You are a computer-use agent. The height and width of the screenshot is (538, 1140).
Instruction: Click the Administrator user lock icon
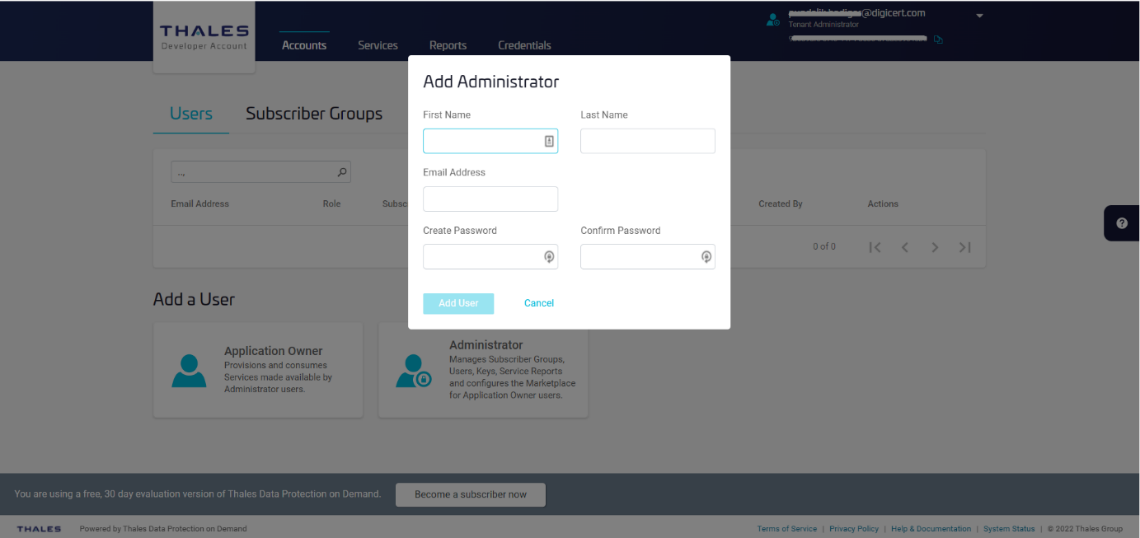click(413, 370)
